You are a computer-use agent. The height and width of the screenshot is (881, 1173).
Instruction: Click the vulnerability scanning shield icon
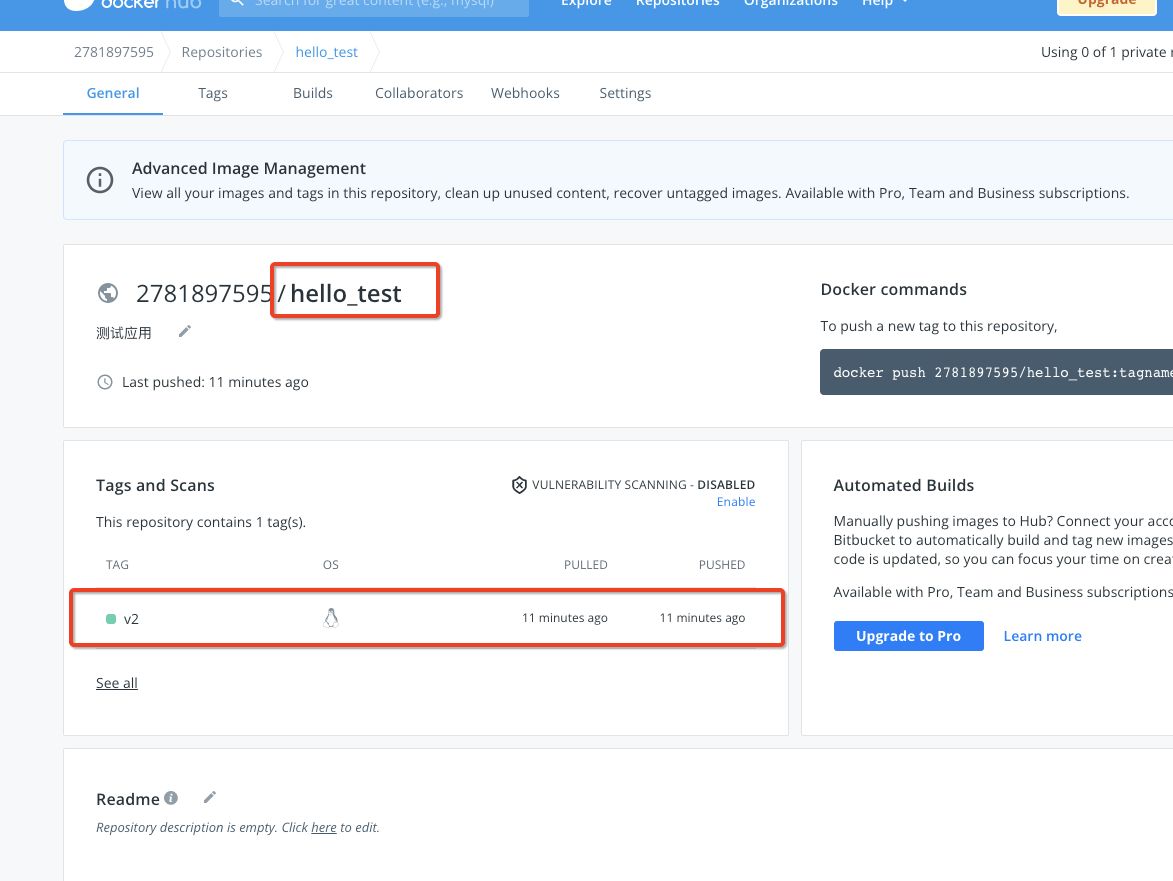click(x=519, y=484)
